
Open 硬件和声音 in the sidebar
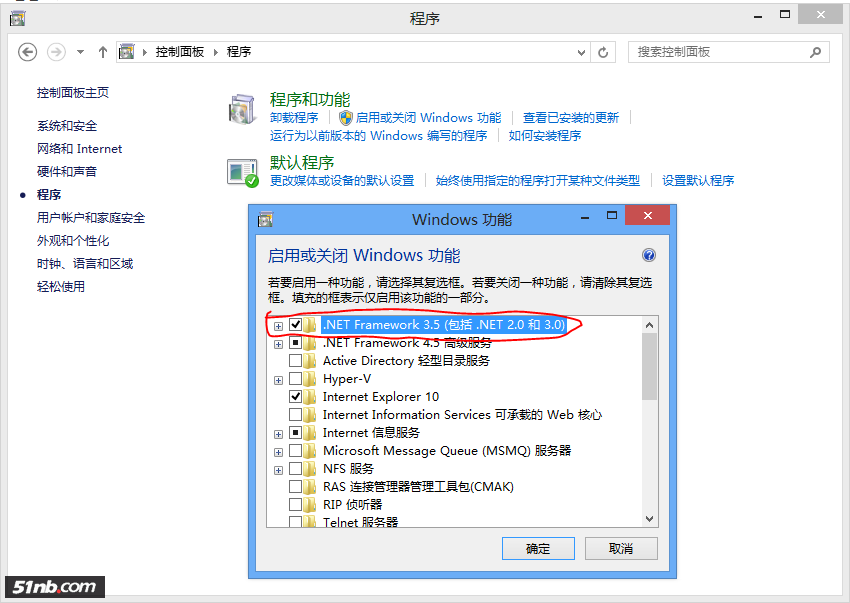67,171
